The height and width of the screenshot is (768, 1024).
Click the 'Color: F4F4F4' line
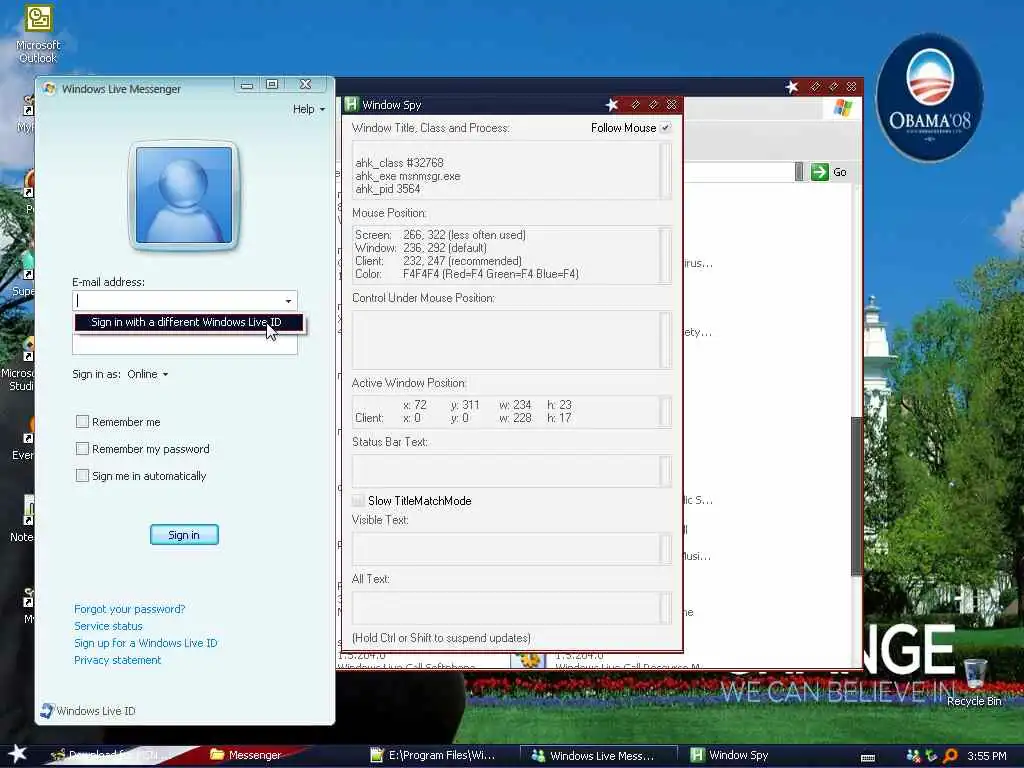point(467,274)
